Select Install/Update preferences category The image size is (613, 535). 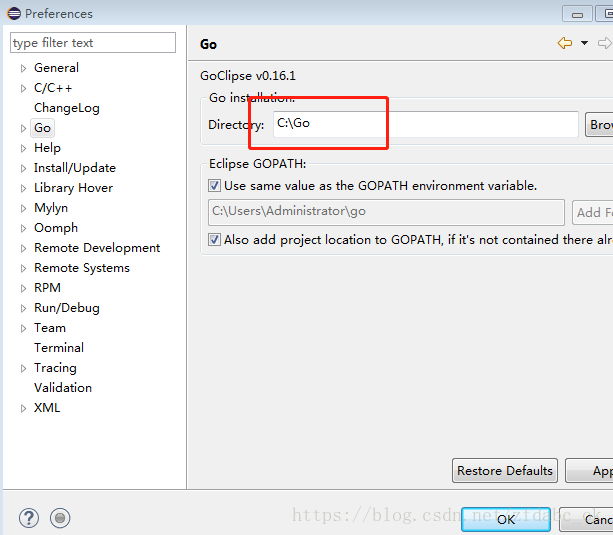pos(75,168)
